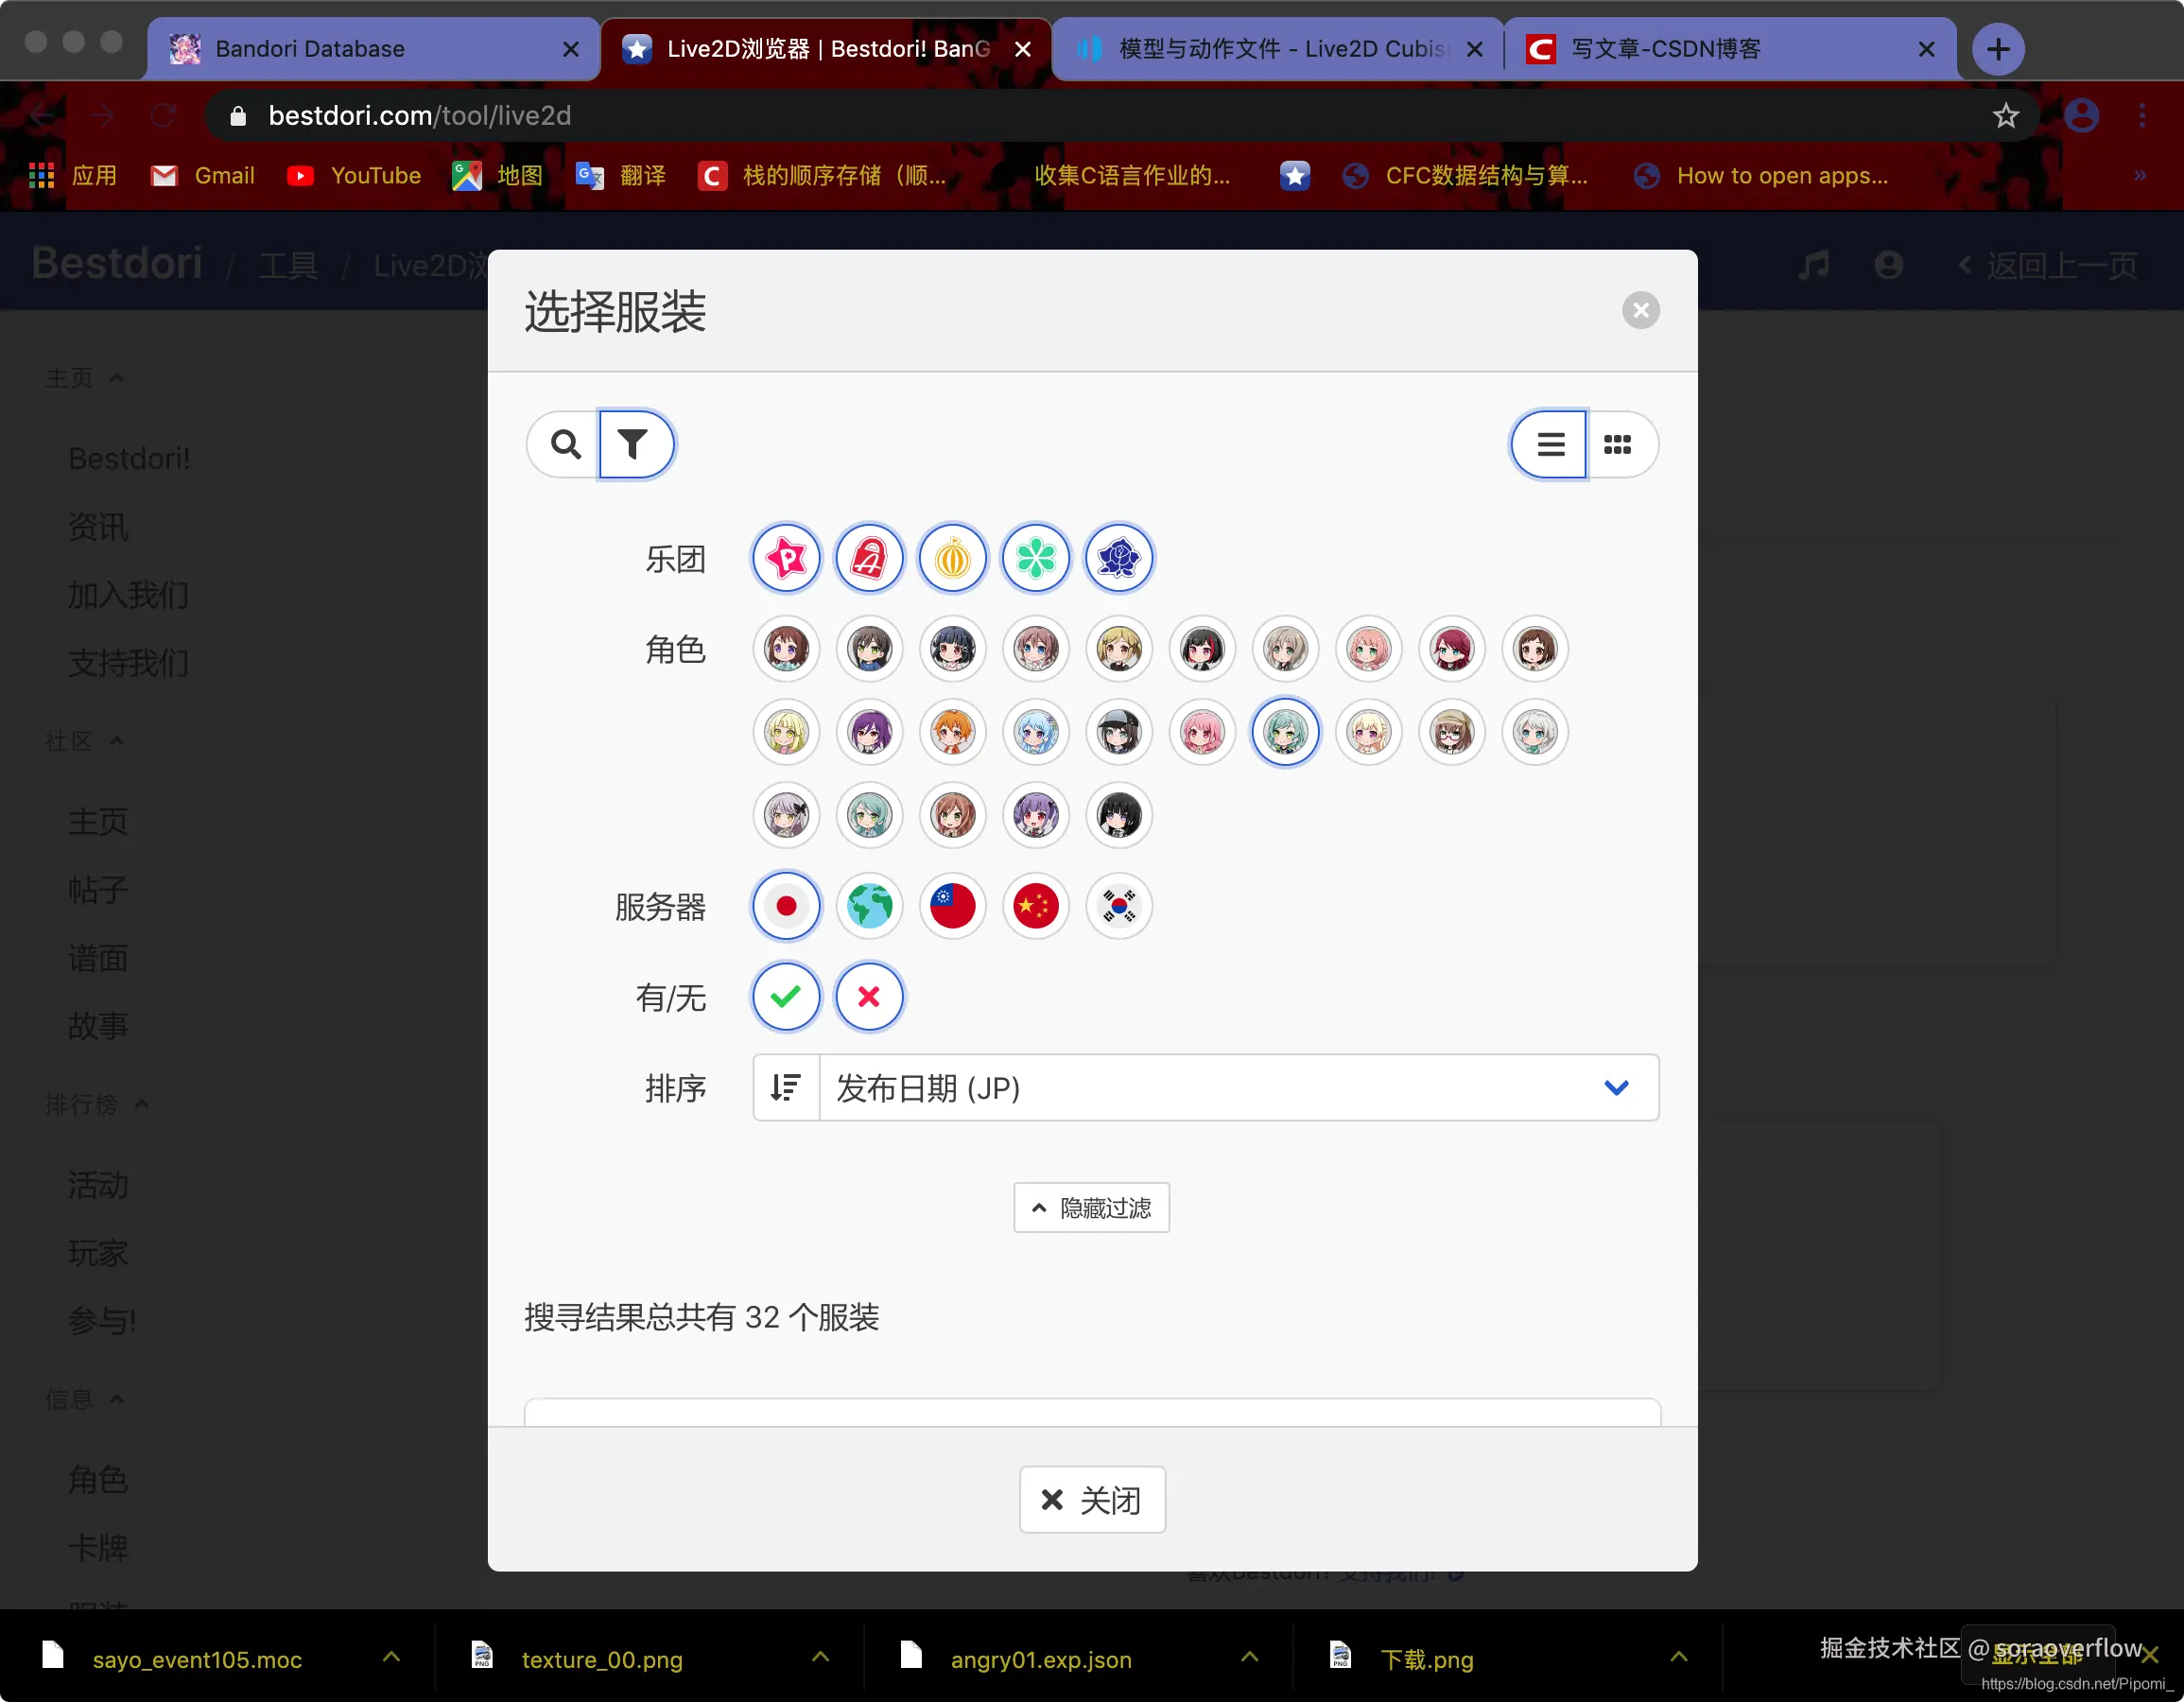Click the 隐藏过滤 button
2184x1702 pixels.
click(1091, 1207)
